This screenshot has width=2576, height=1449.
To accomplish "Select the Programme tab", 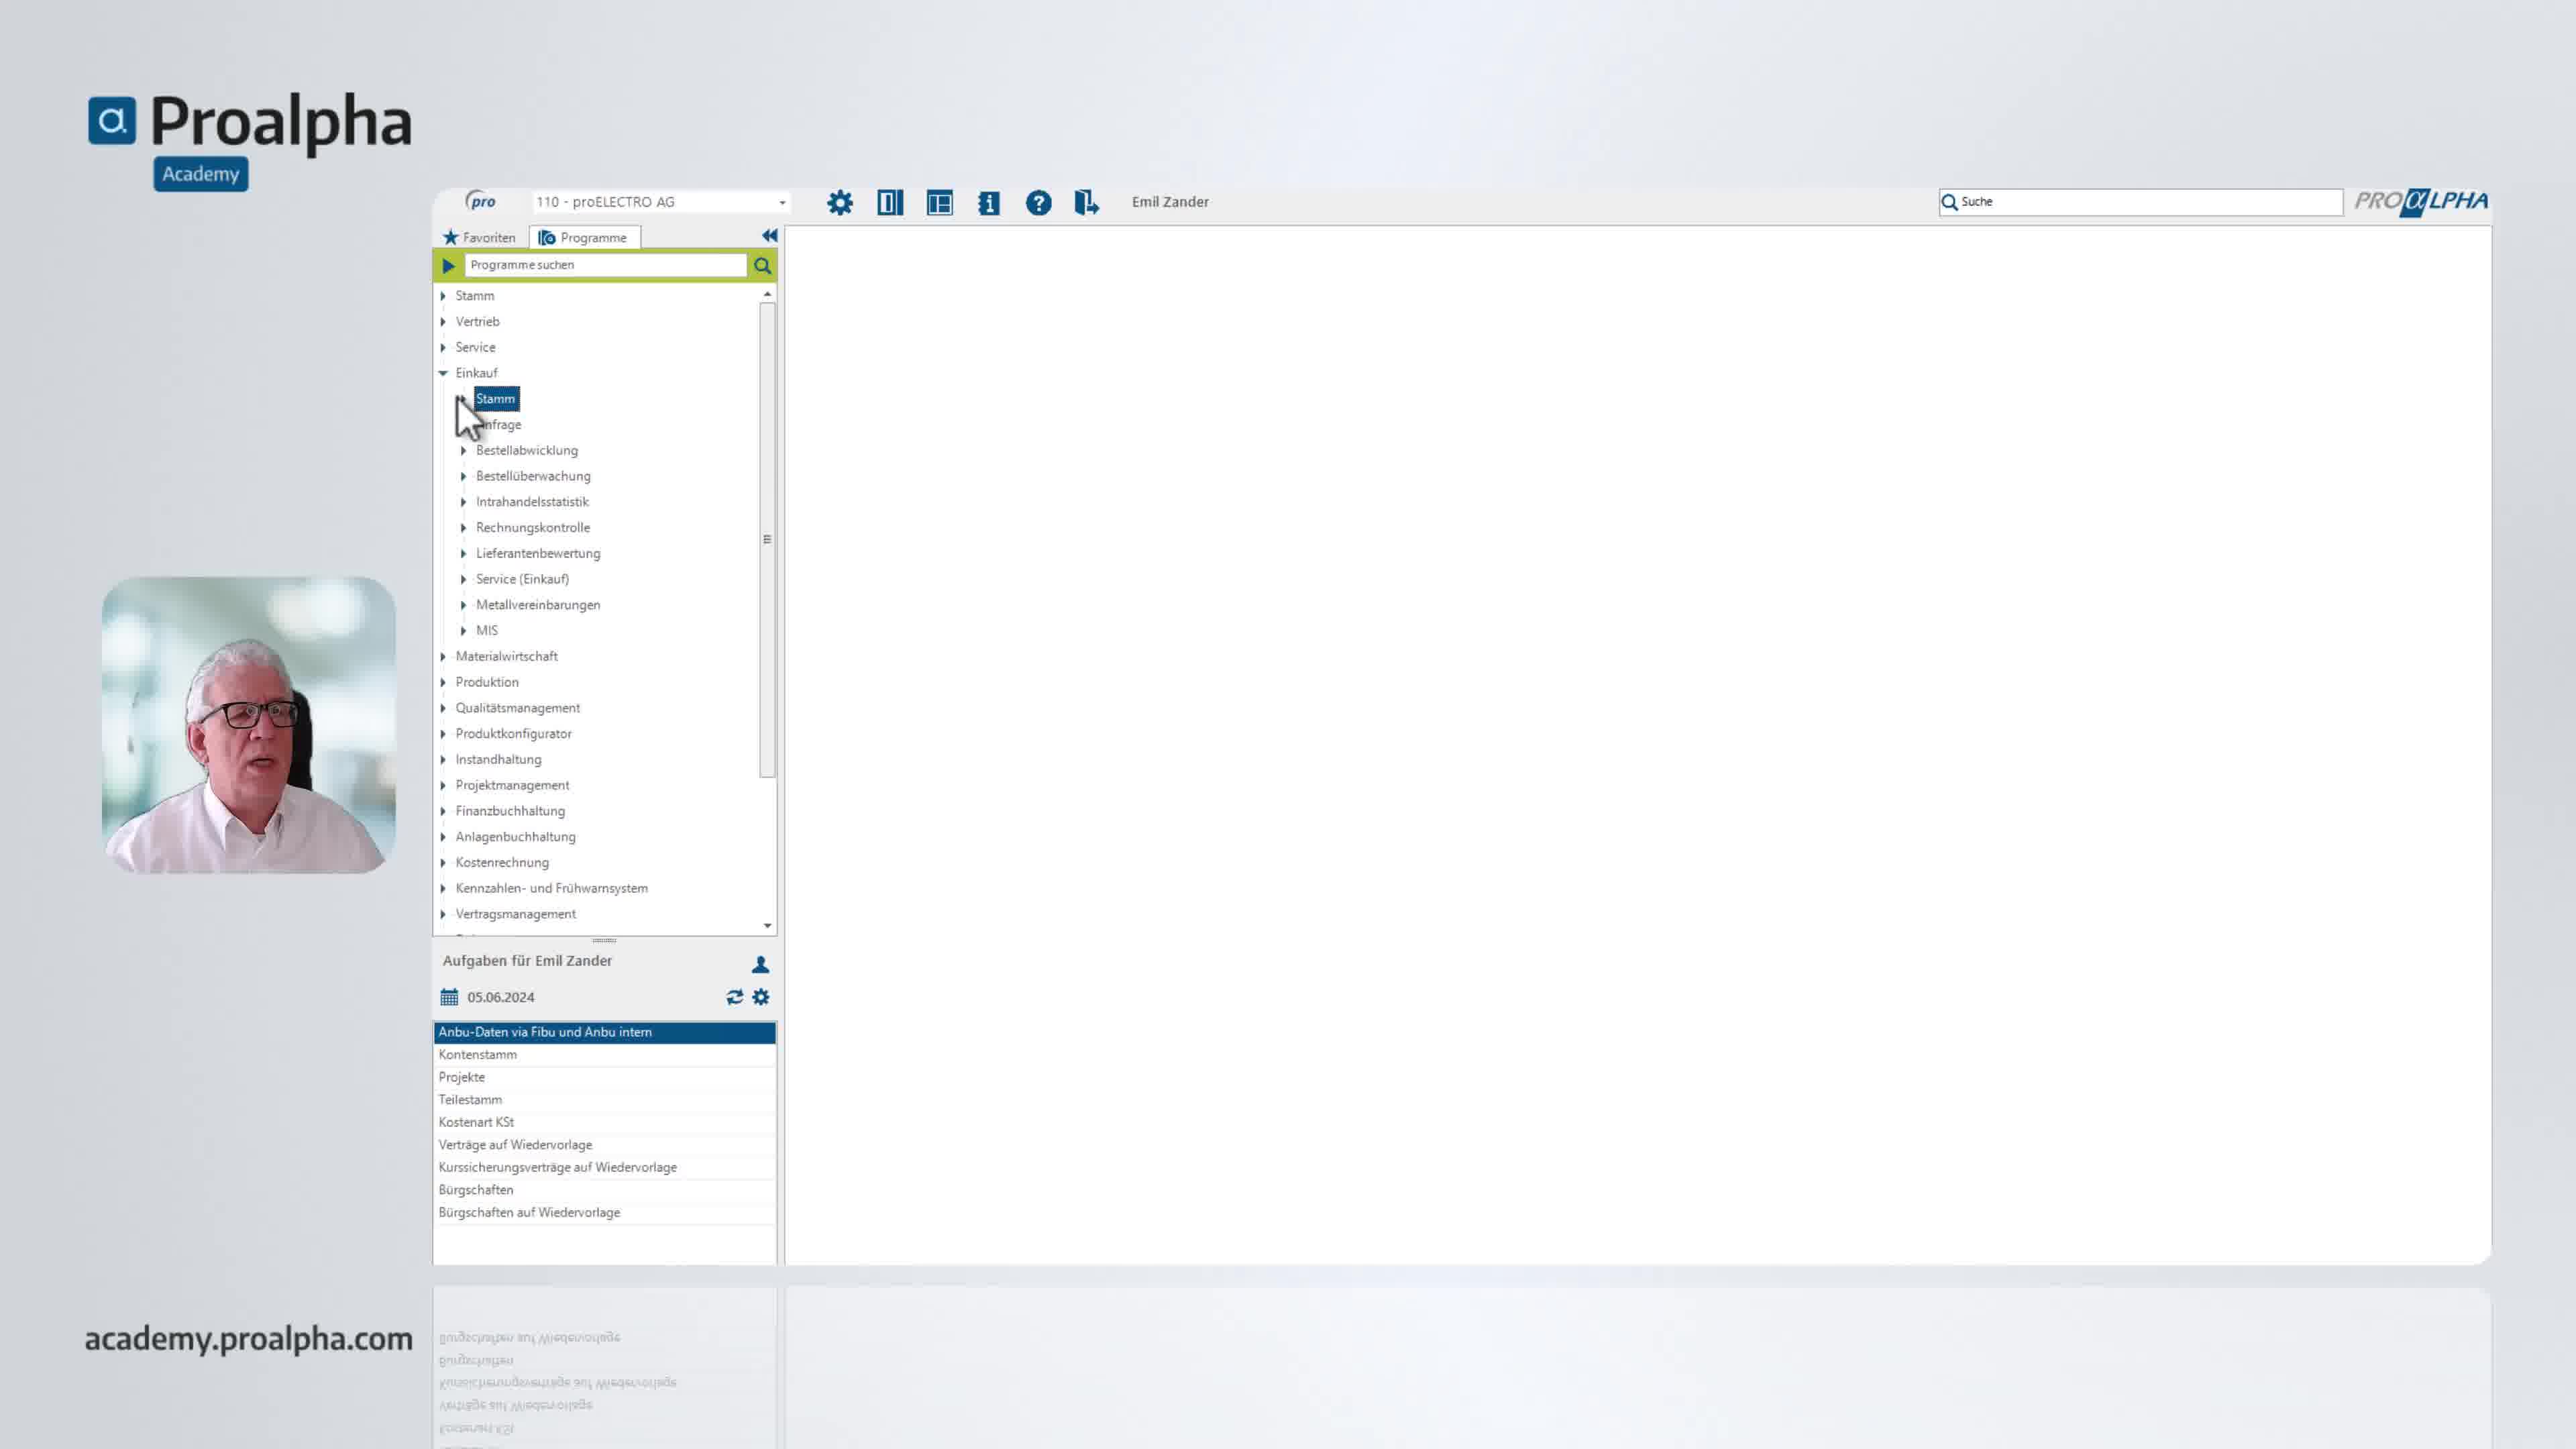I will (x=584, y=237).
